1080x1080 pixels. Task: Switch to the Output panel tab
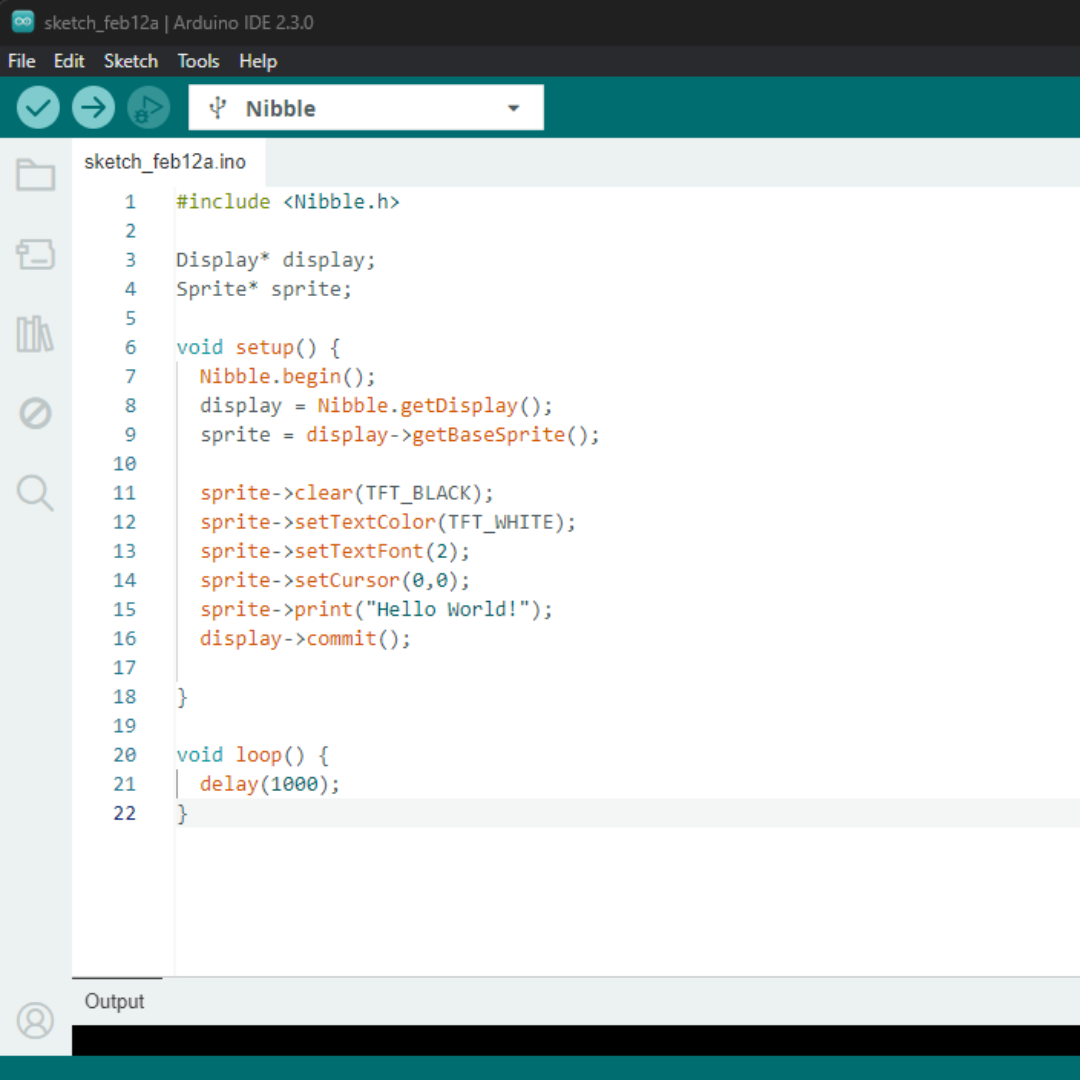[x=115, y=1001]
